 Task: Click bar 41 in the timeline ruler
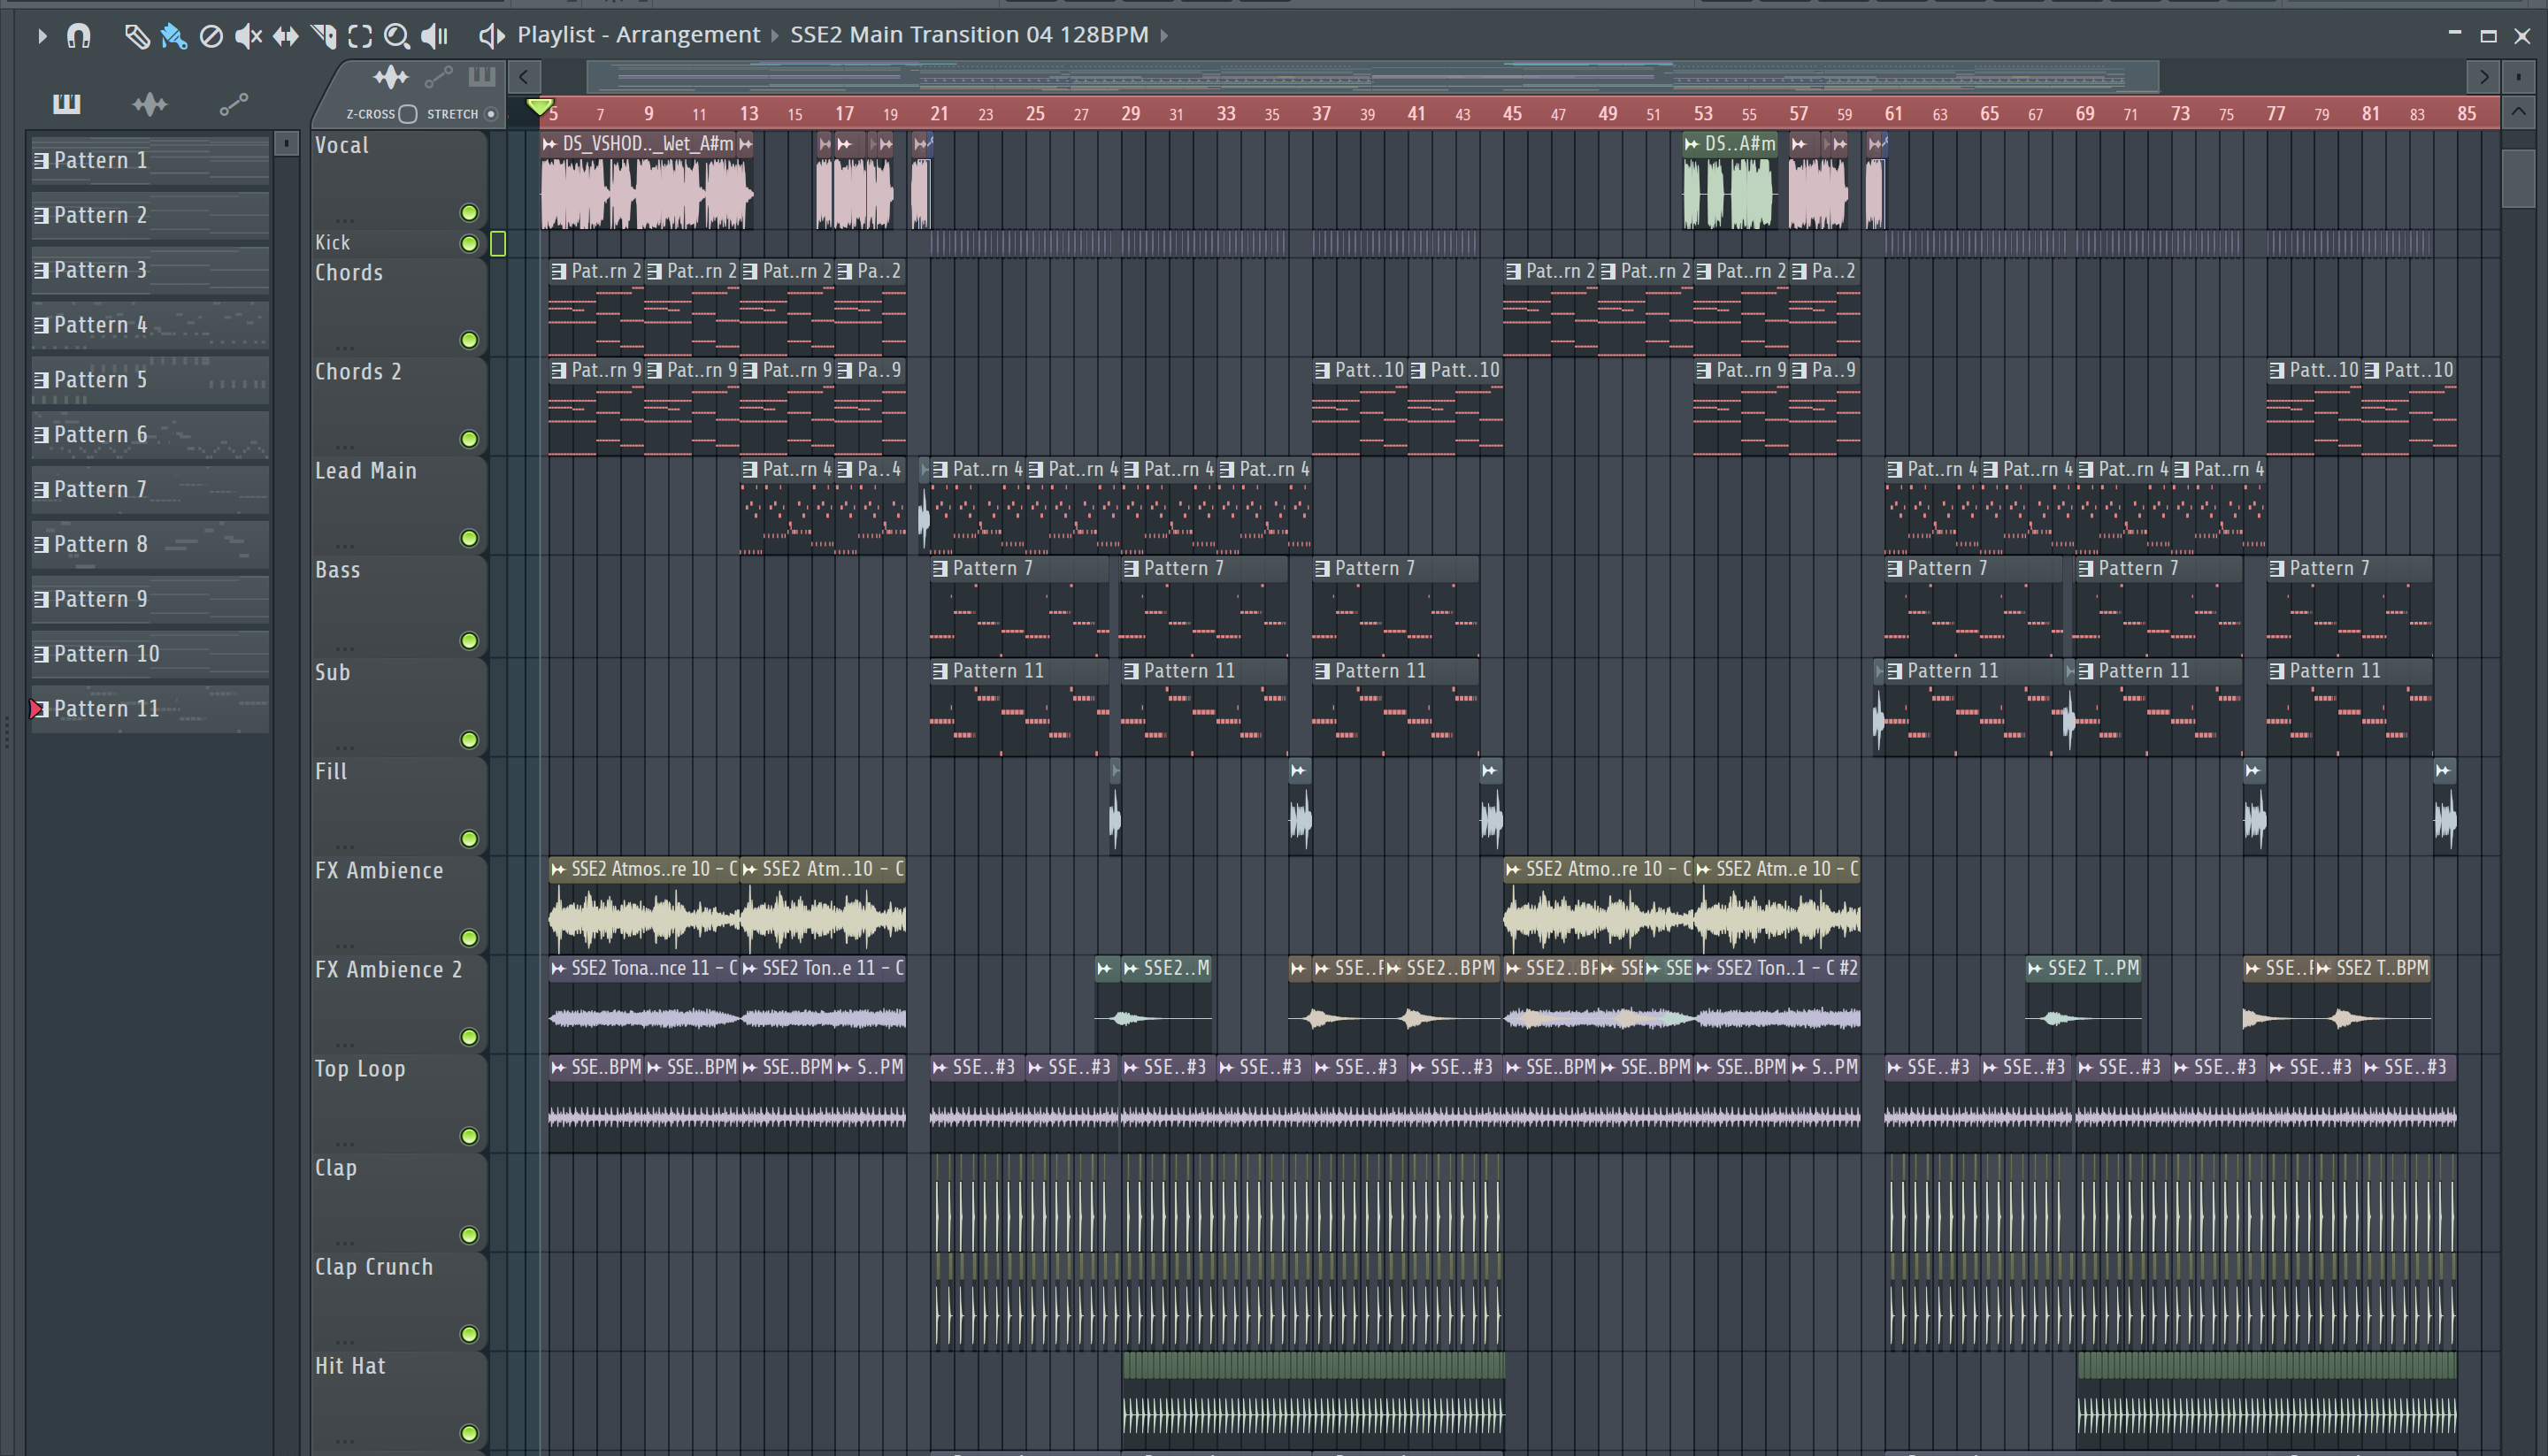click(1416, 113)
